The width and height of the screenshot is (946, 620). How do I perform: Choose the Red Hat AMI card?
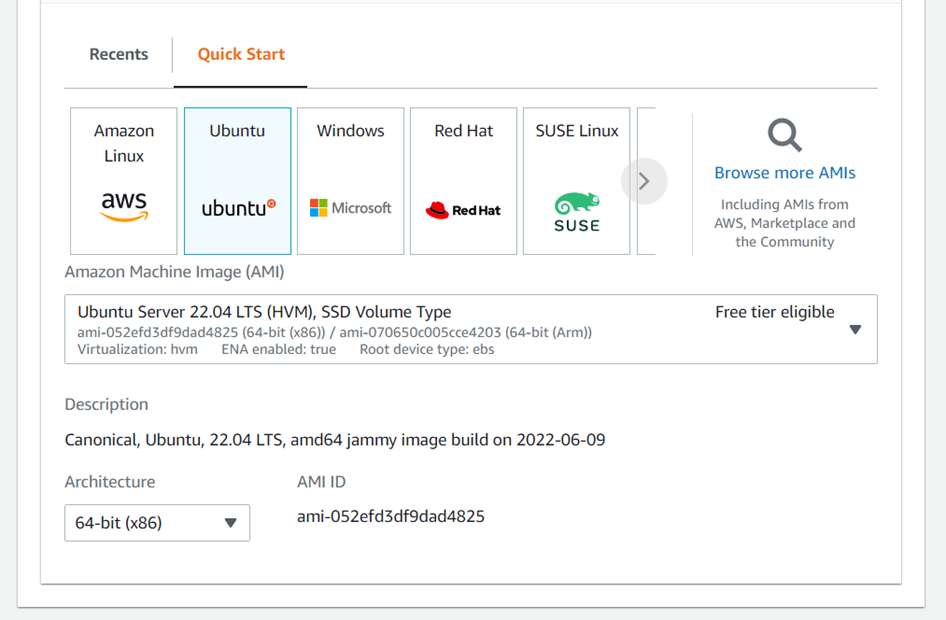(463, 181)
